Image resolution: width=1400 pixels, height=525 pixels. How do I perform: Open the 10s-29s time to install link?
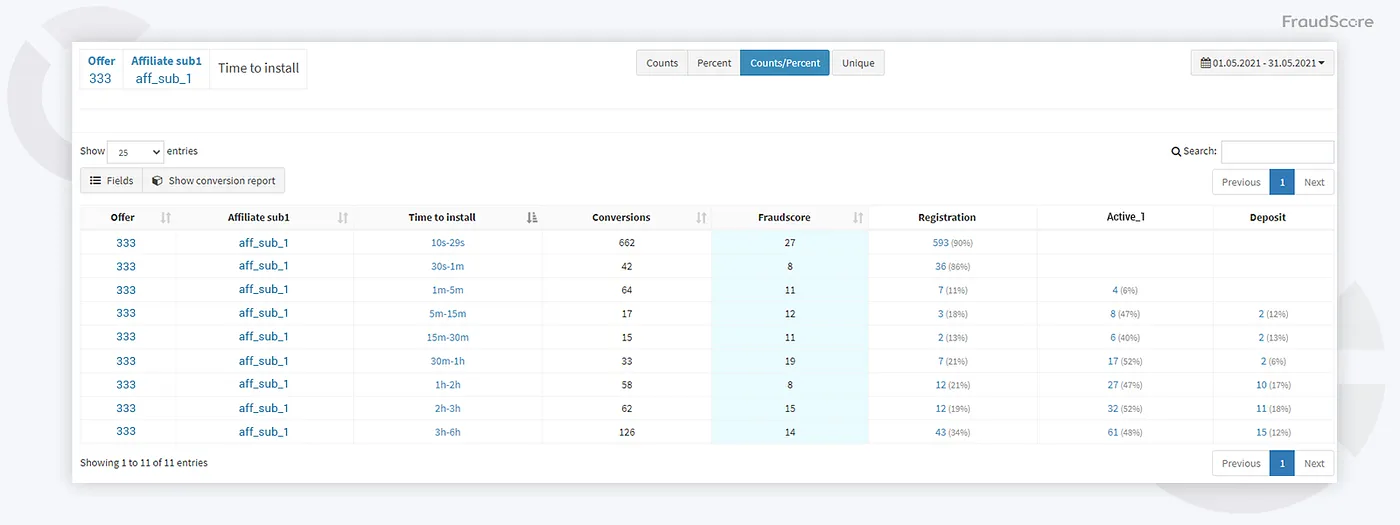447,243
